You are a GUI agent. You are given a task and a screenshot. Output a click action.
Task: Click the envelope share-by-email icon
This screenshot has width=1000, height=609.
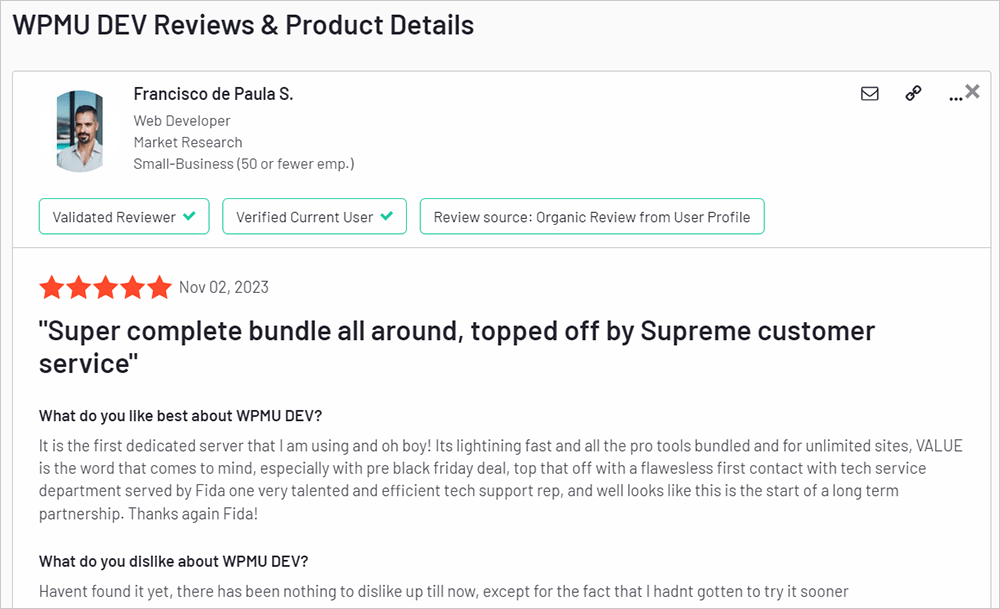[x=869, y=93]
